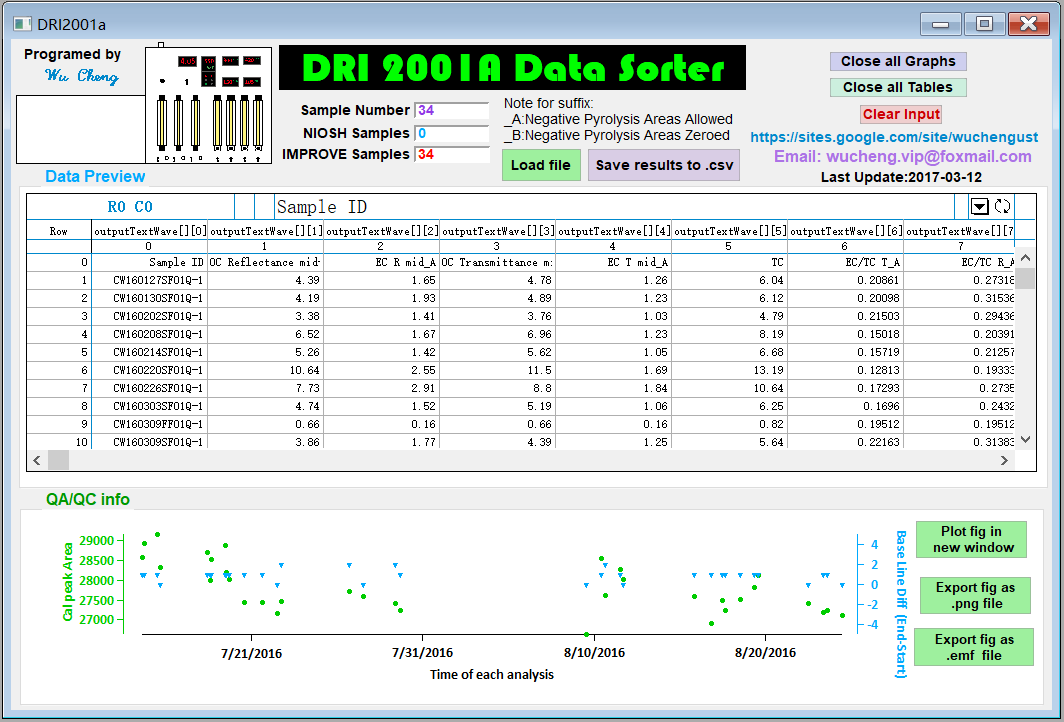Click the 'EC R mid_A' header cell
Viewport: 1064px width, 722px height.
click(x=382, y=262)
